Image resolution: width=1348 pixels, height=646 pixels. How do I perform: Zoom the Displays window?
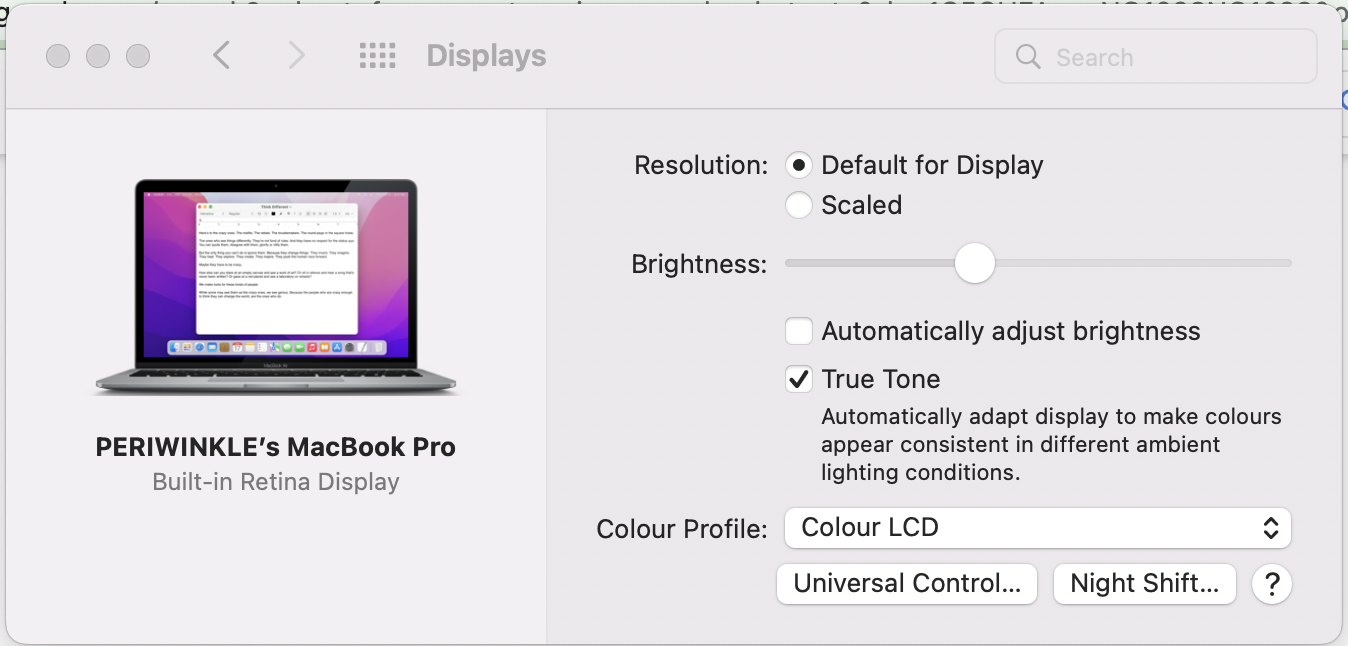click(x=138, y=56)
